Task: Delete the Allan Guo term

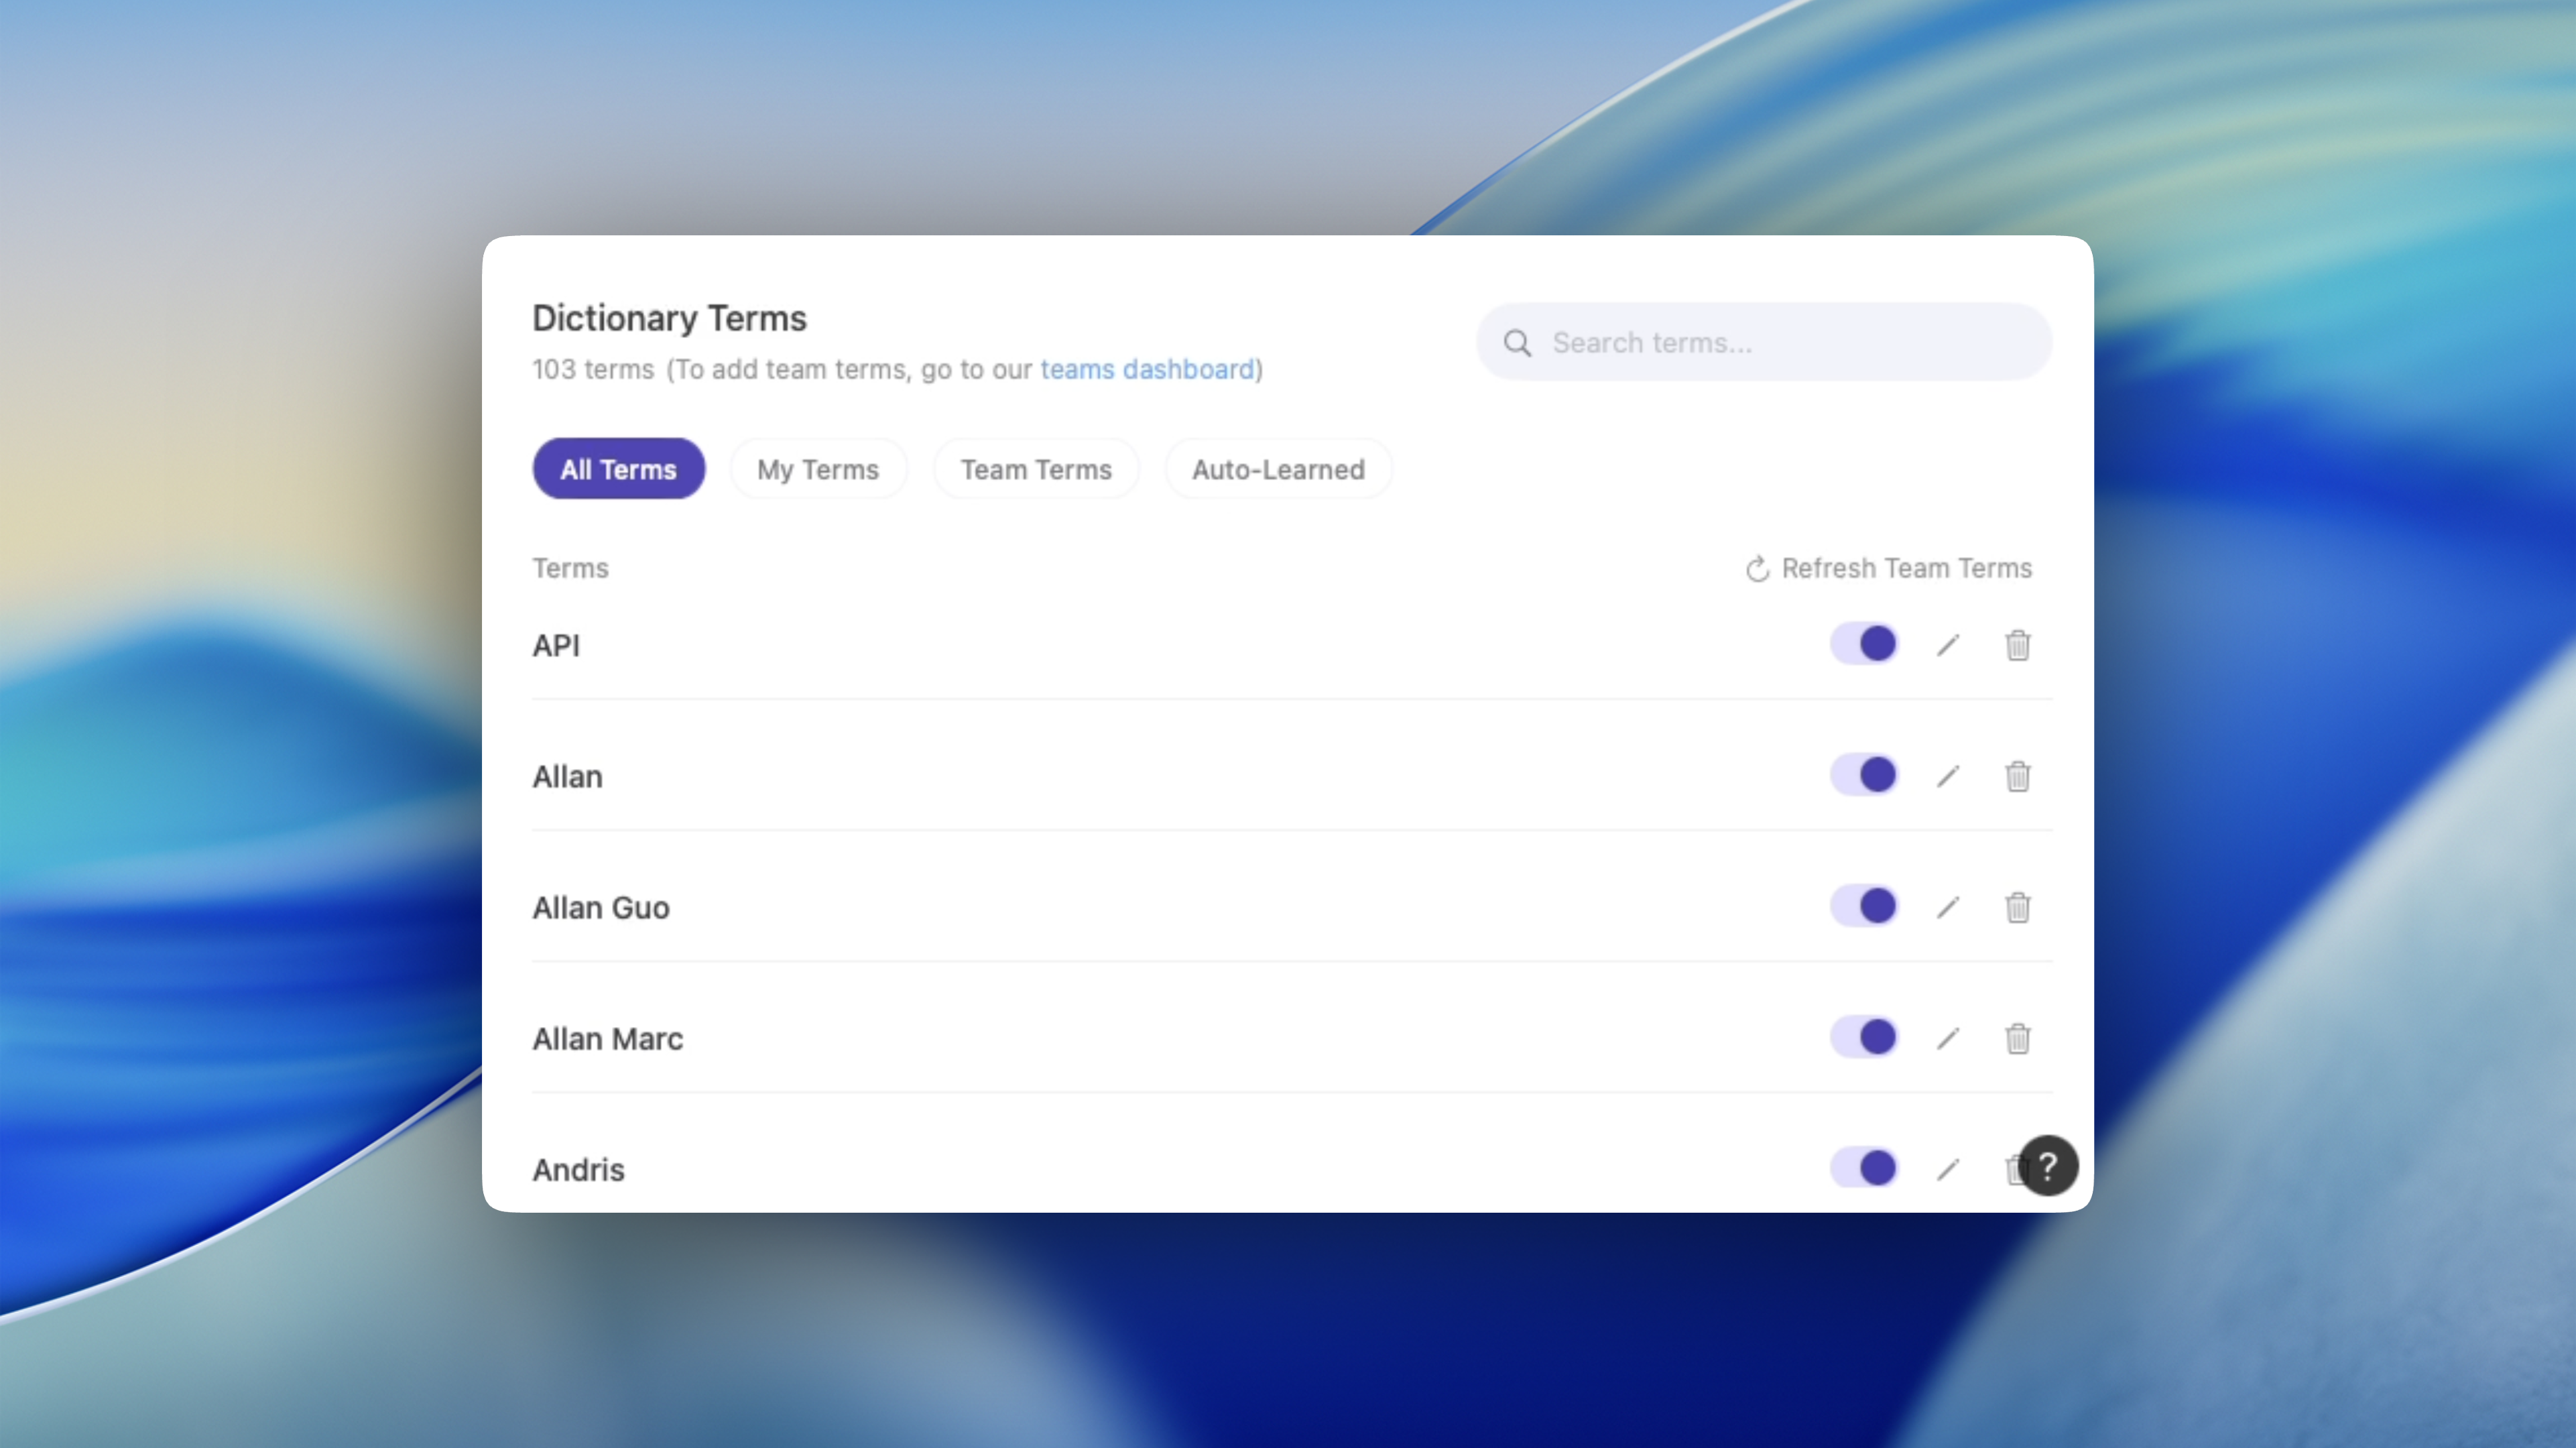Action: pyautogui.click(x=2017, y=907)
